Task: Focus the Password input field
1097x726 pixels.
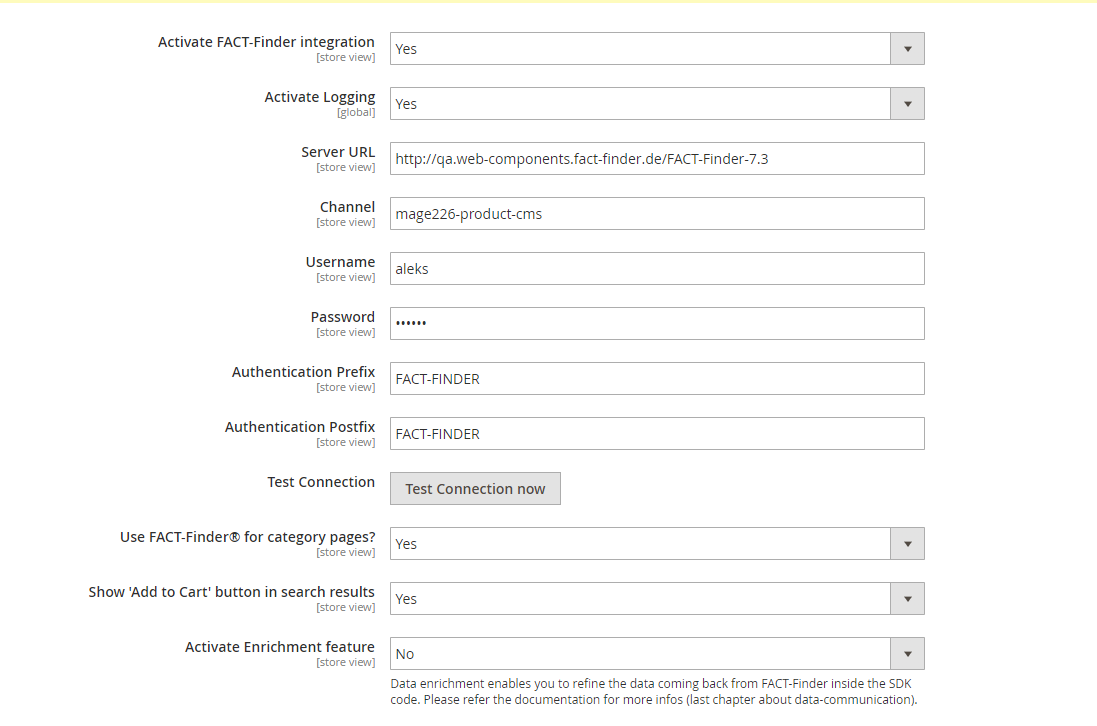Action: [x=657, y=323]
